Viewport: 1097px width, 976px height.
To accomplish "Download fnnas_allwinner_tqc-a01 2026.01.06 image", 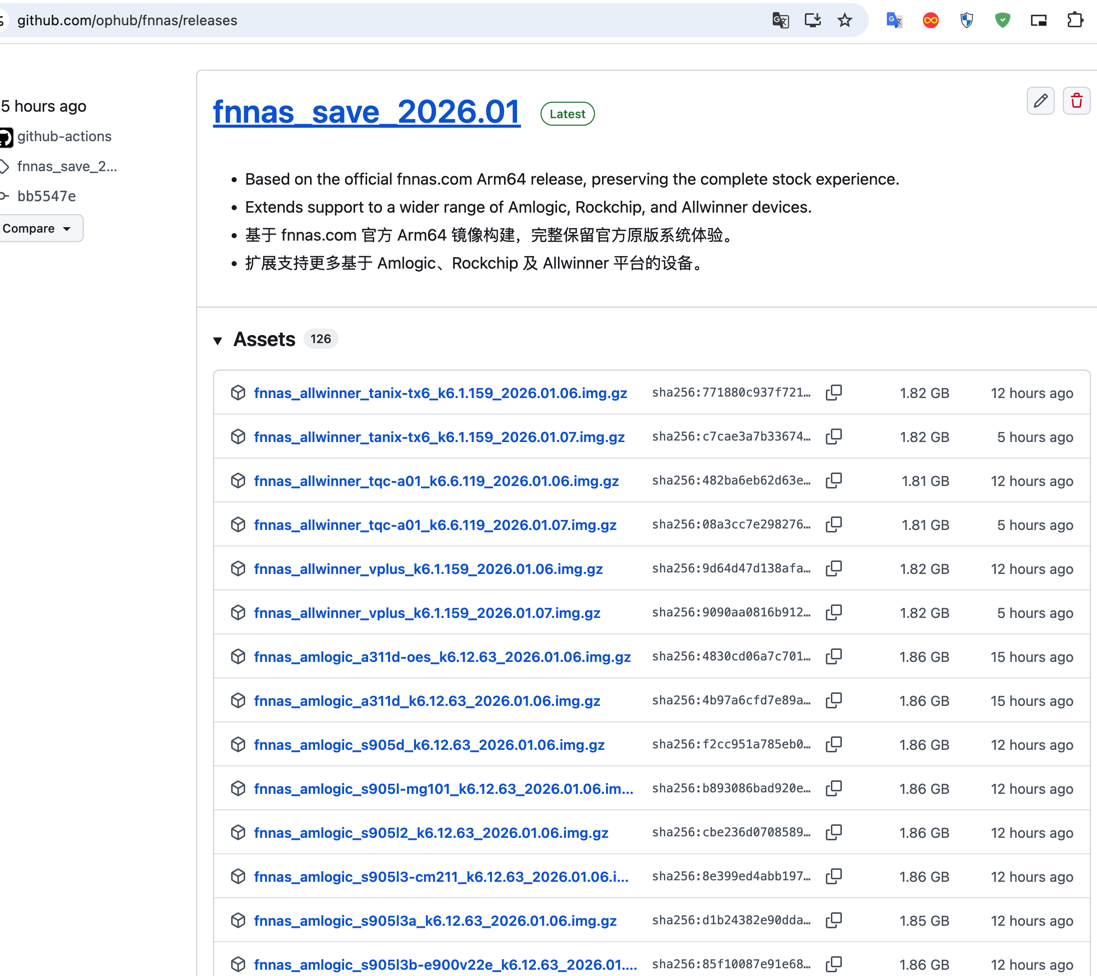I will click(x=436, y=481).
